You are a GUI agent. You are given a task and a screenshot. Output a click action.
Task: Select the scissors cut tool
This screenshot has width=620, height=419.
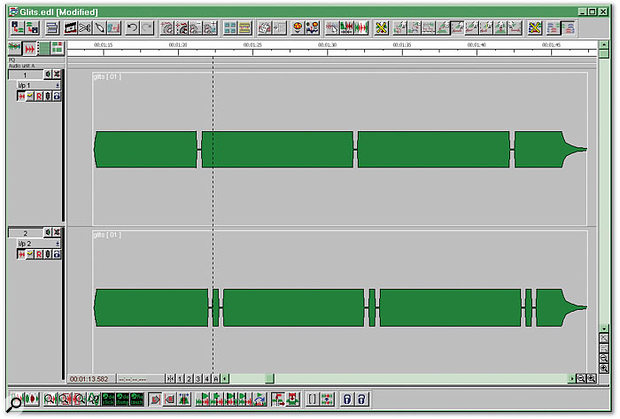[x=85, y=28]
